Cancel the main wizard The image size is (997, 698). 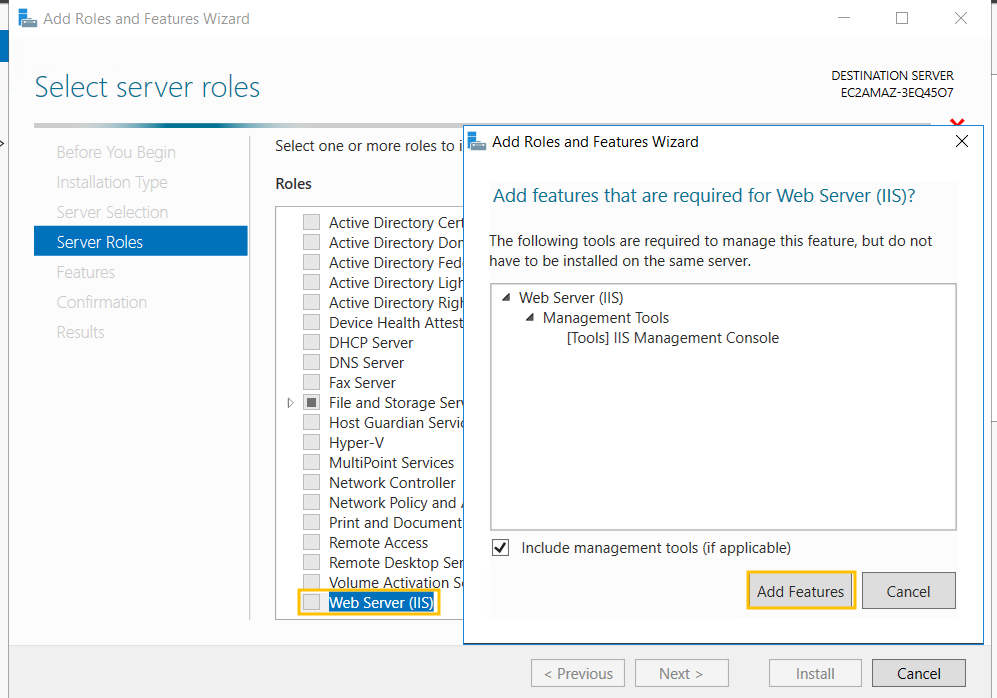(x=918, y=673)
